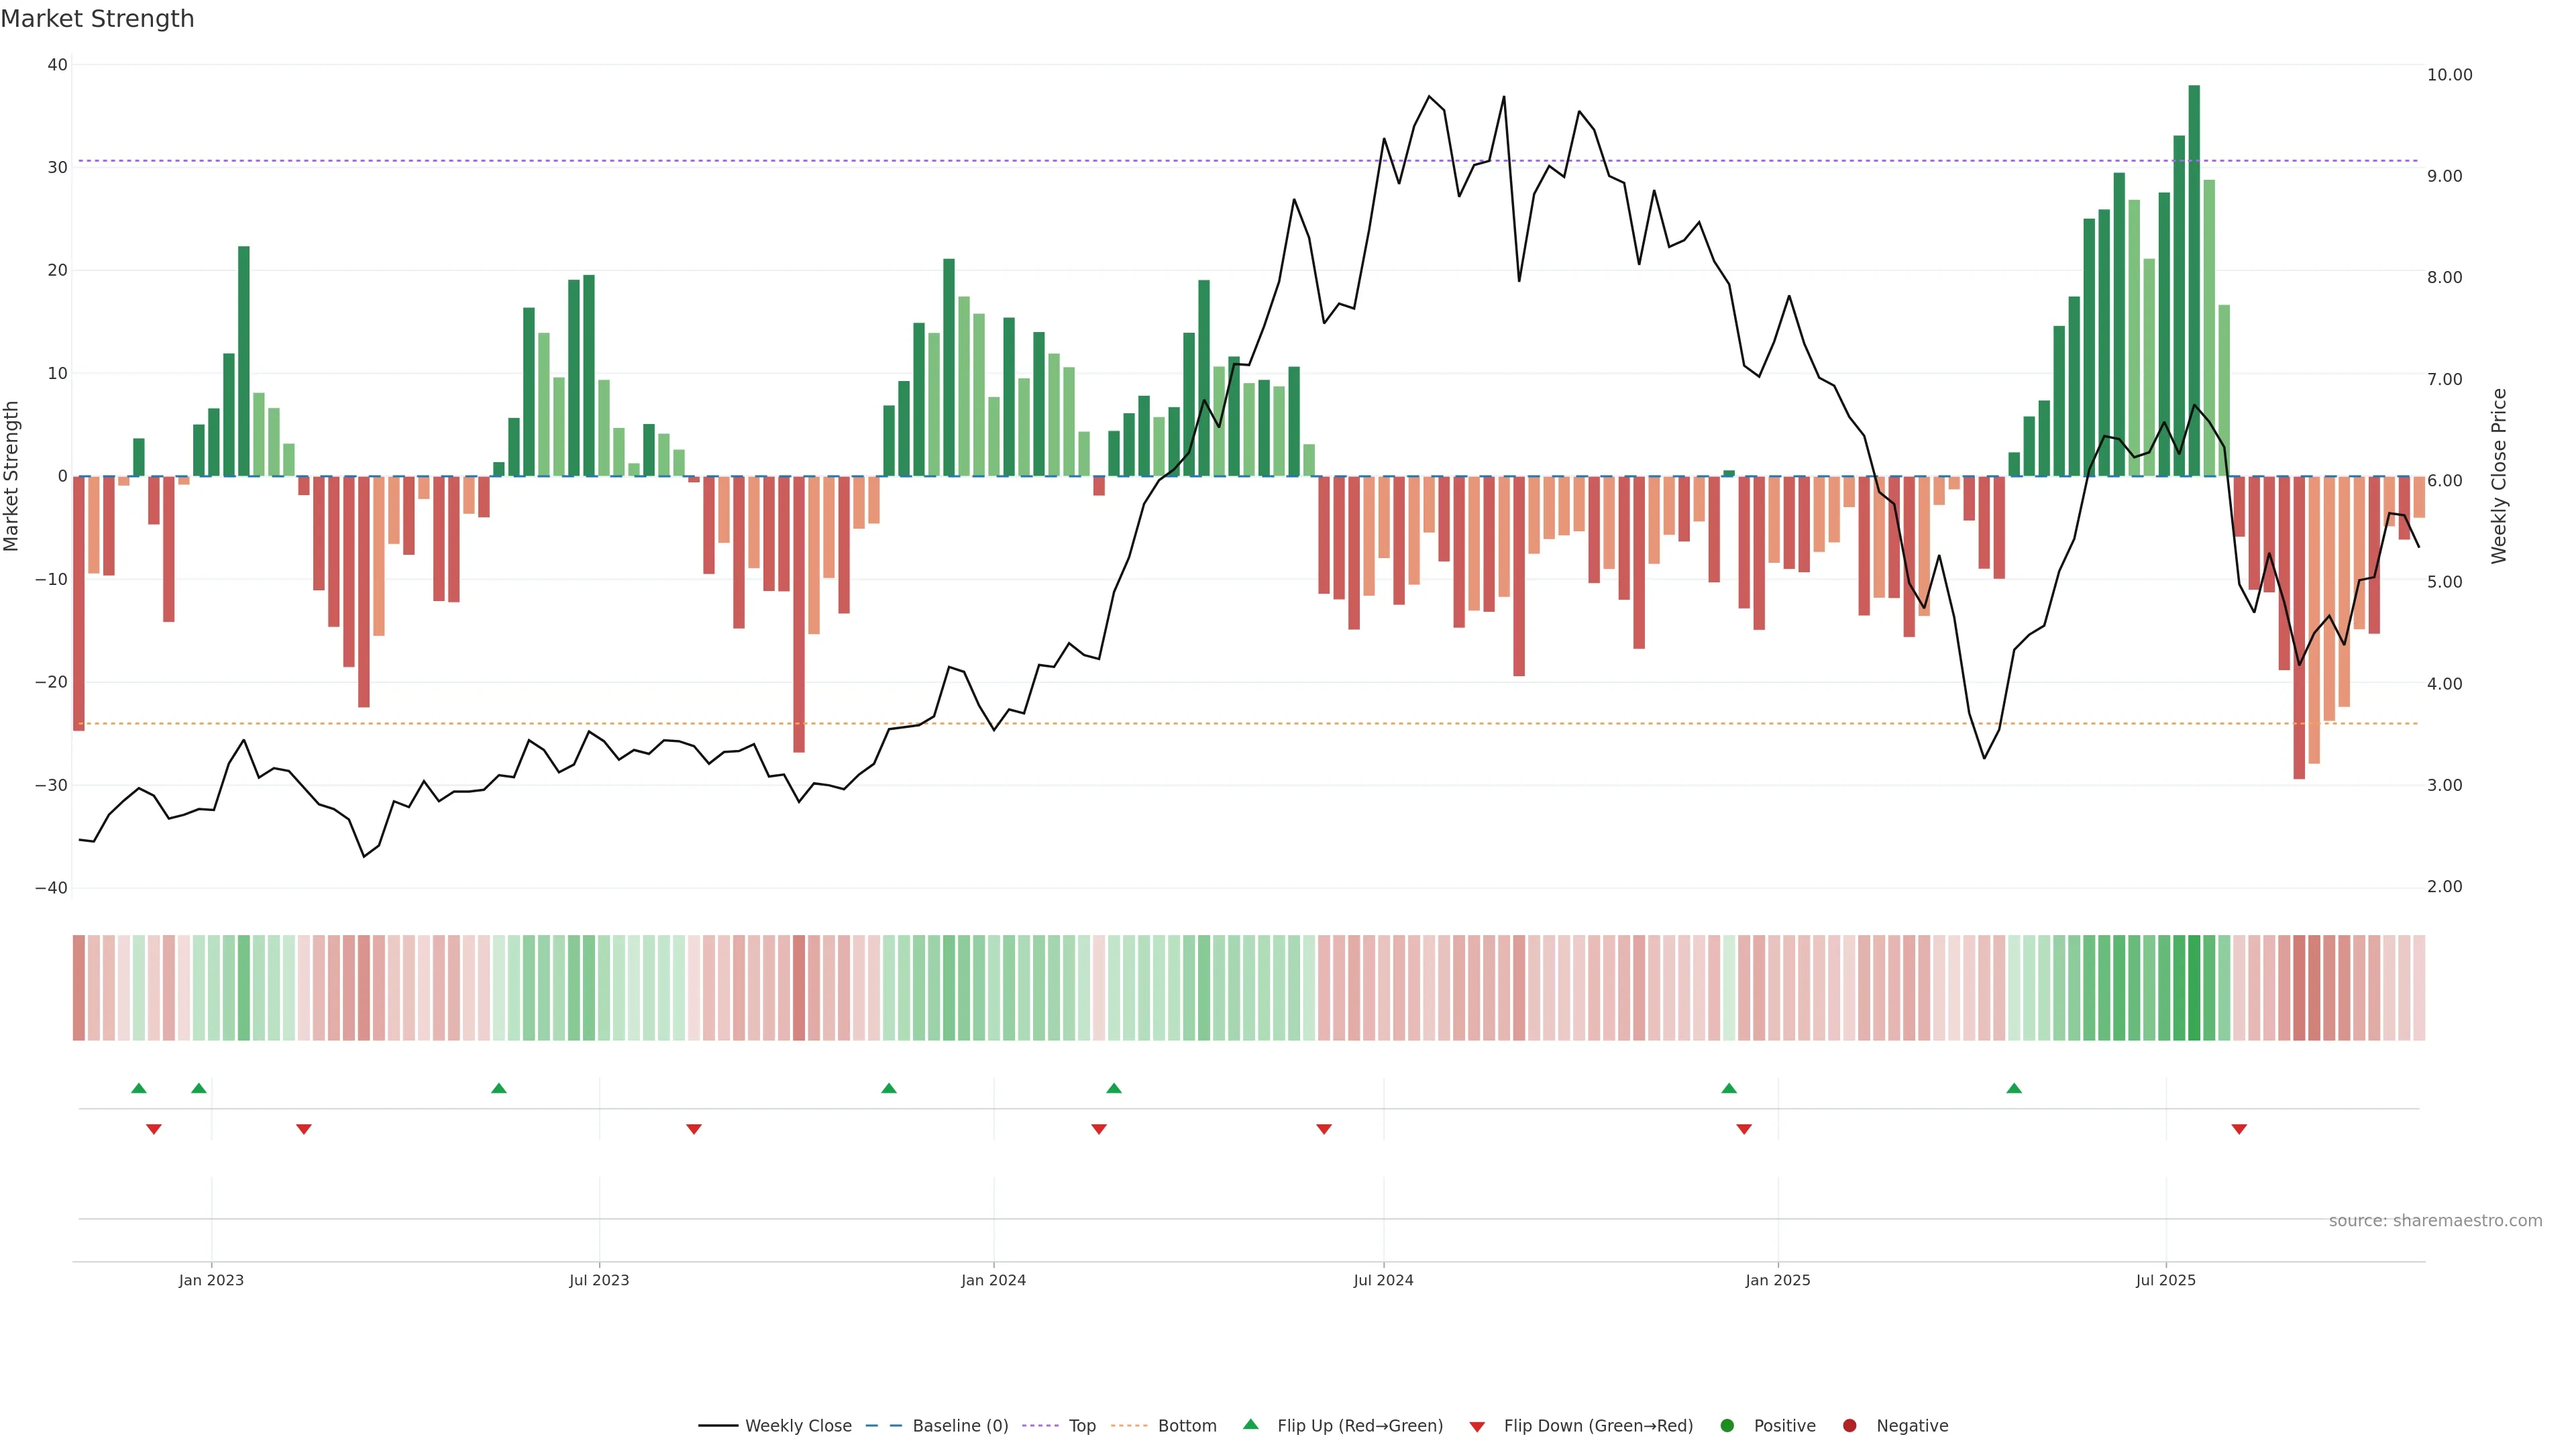Viewport: 2576px width, 1449px height.
Task: Select the last green Flip Up marker
Action: click(x=2014, y=1088)
